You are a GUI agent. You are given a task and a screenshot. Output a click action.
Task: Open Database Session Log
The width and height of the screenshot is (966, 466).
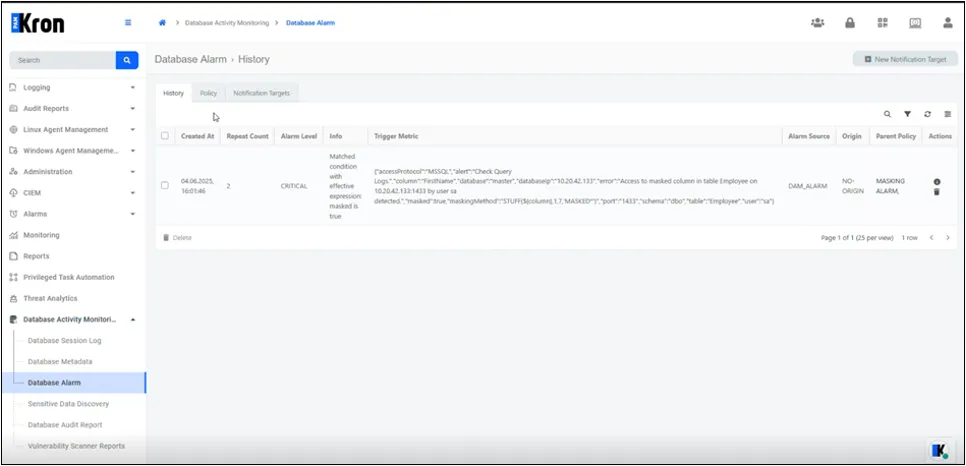64,340
